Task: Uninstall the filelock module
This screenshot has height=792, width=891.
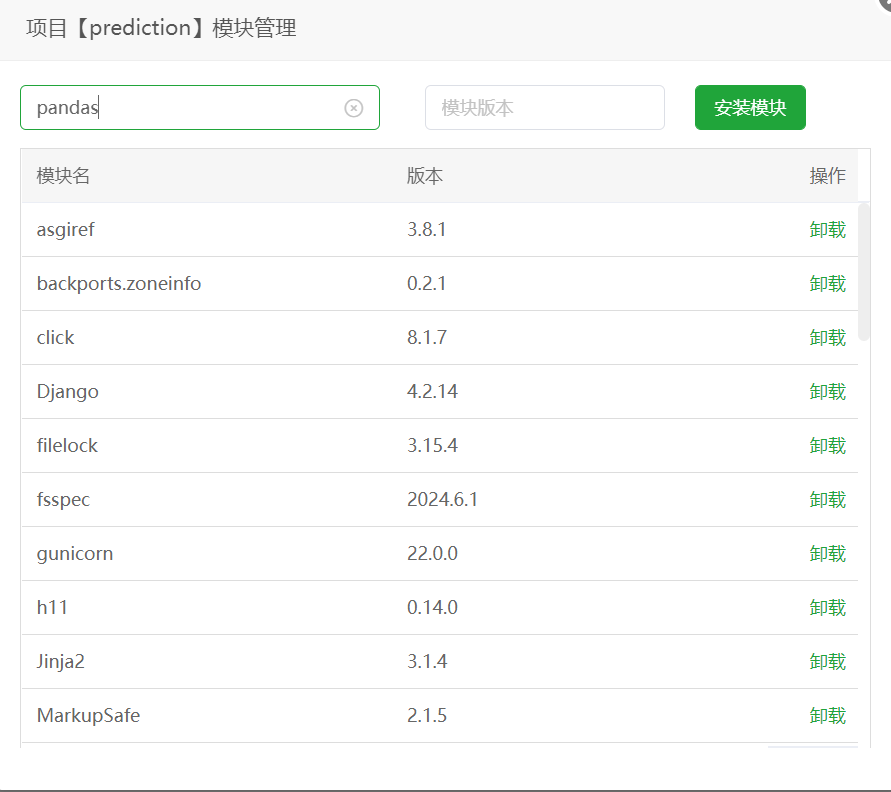Action: 827,445
